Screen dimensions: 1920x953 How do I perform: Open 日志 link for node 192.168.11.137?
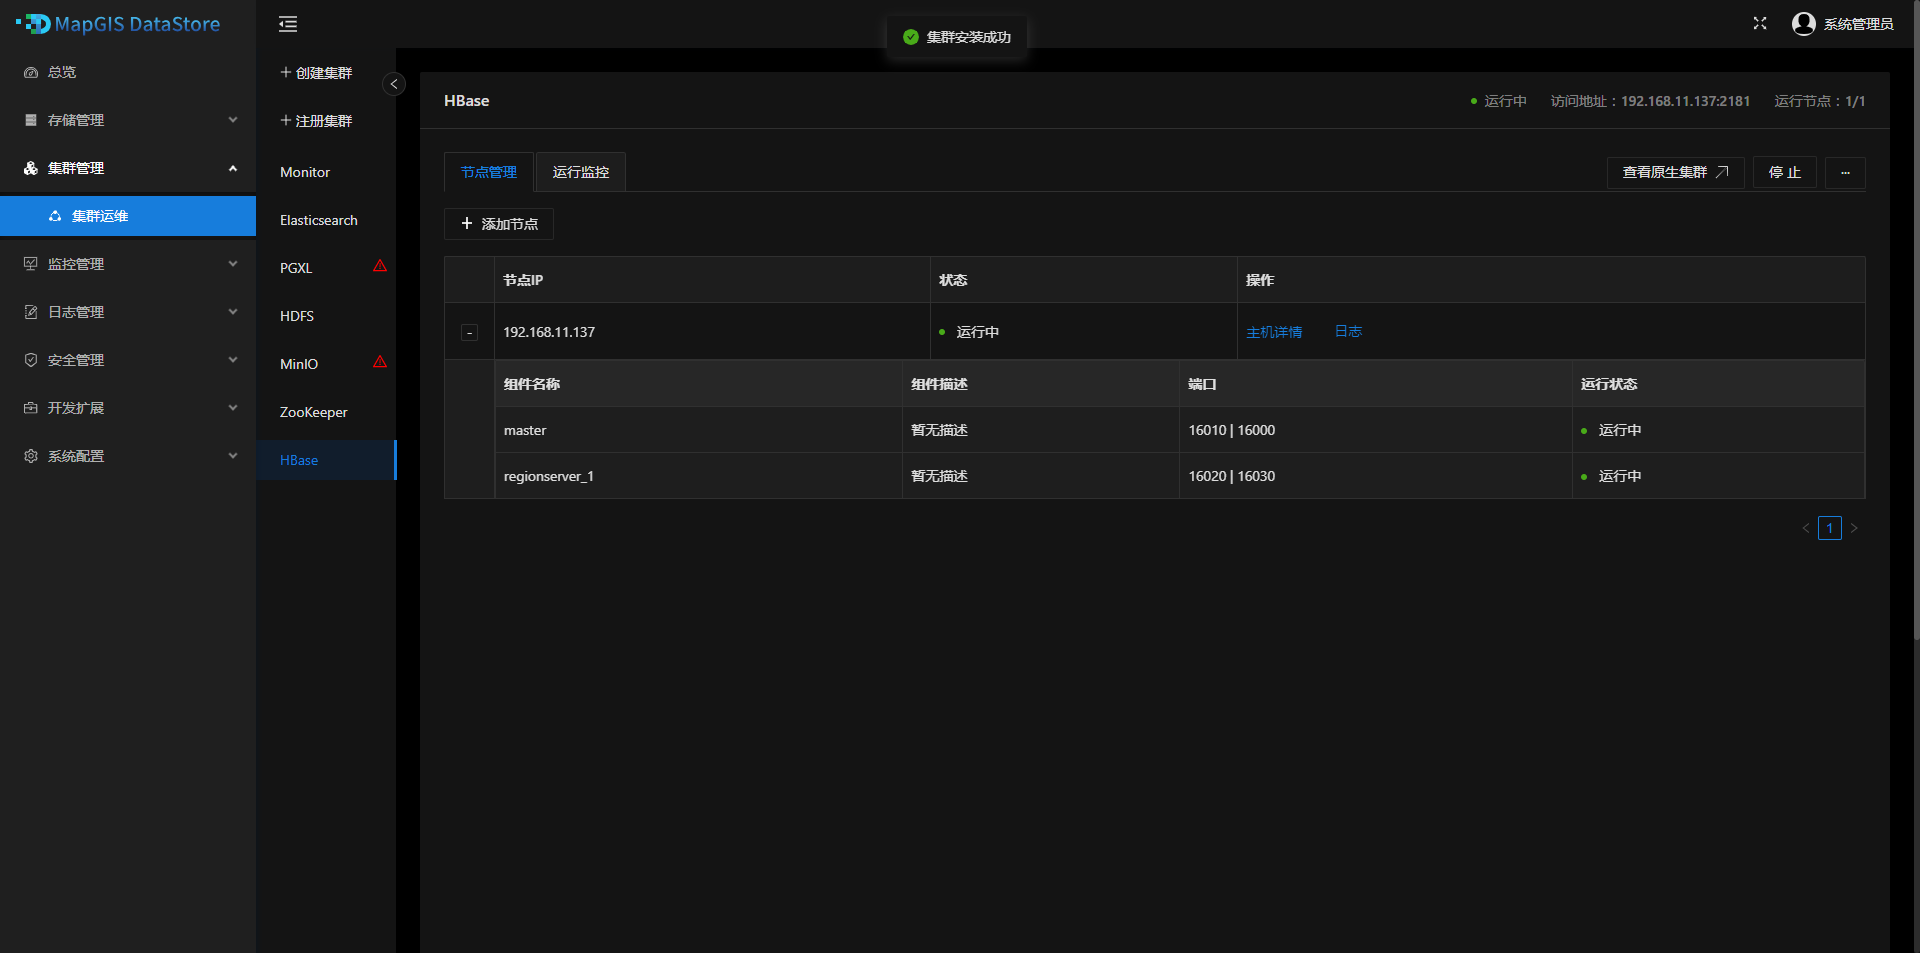(x=1348, y=332)
